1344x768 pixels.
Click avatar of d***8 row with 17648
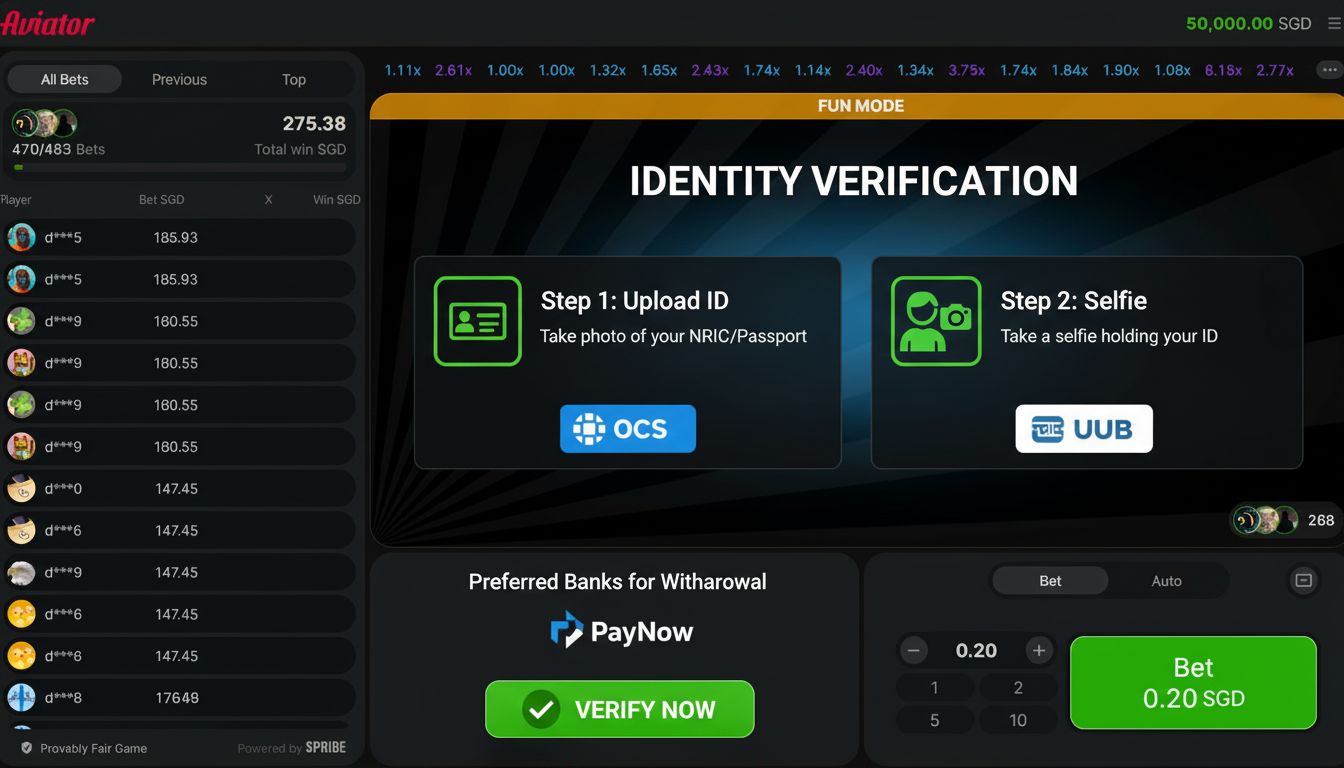pyautogui.click(x=21, y=697)
